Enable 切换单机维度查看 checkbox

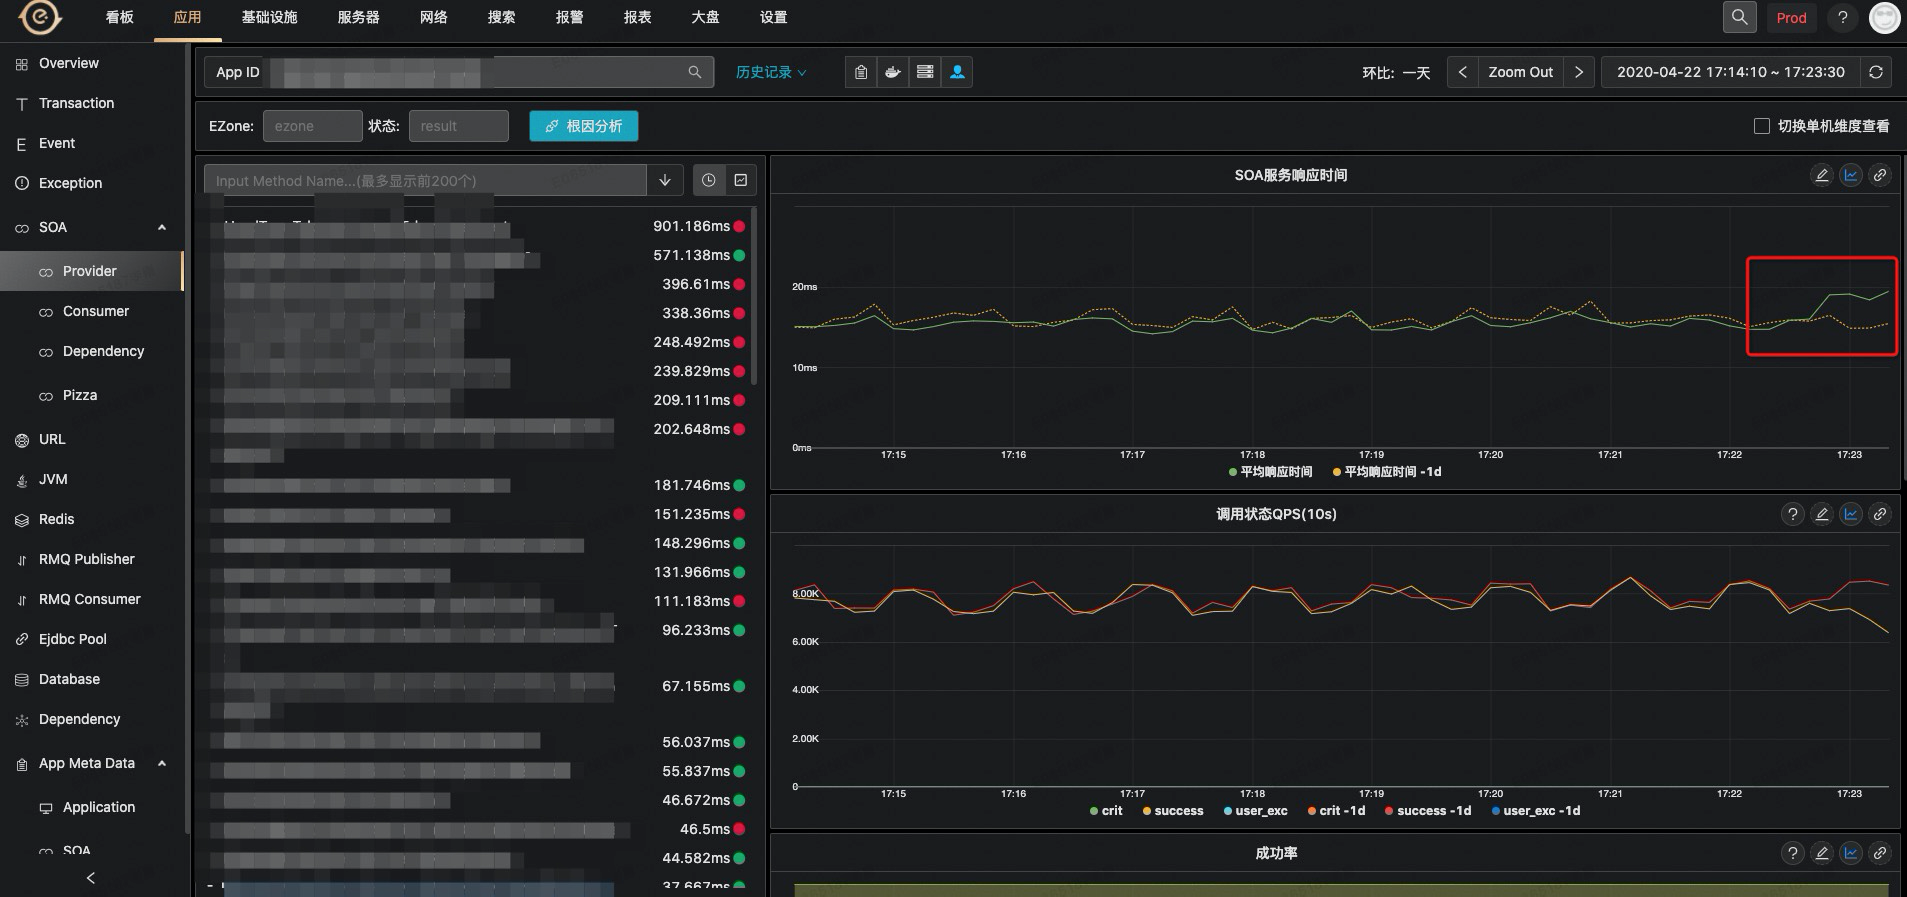tap(1762, 126)
